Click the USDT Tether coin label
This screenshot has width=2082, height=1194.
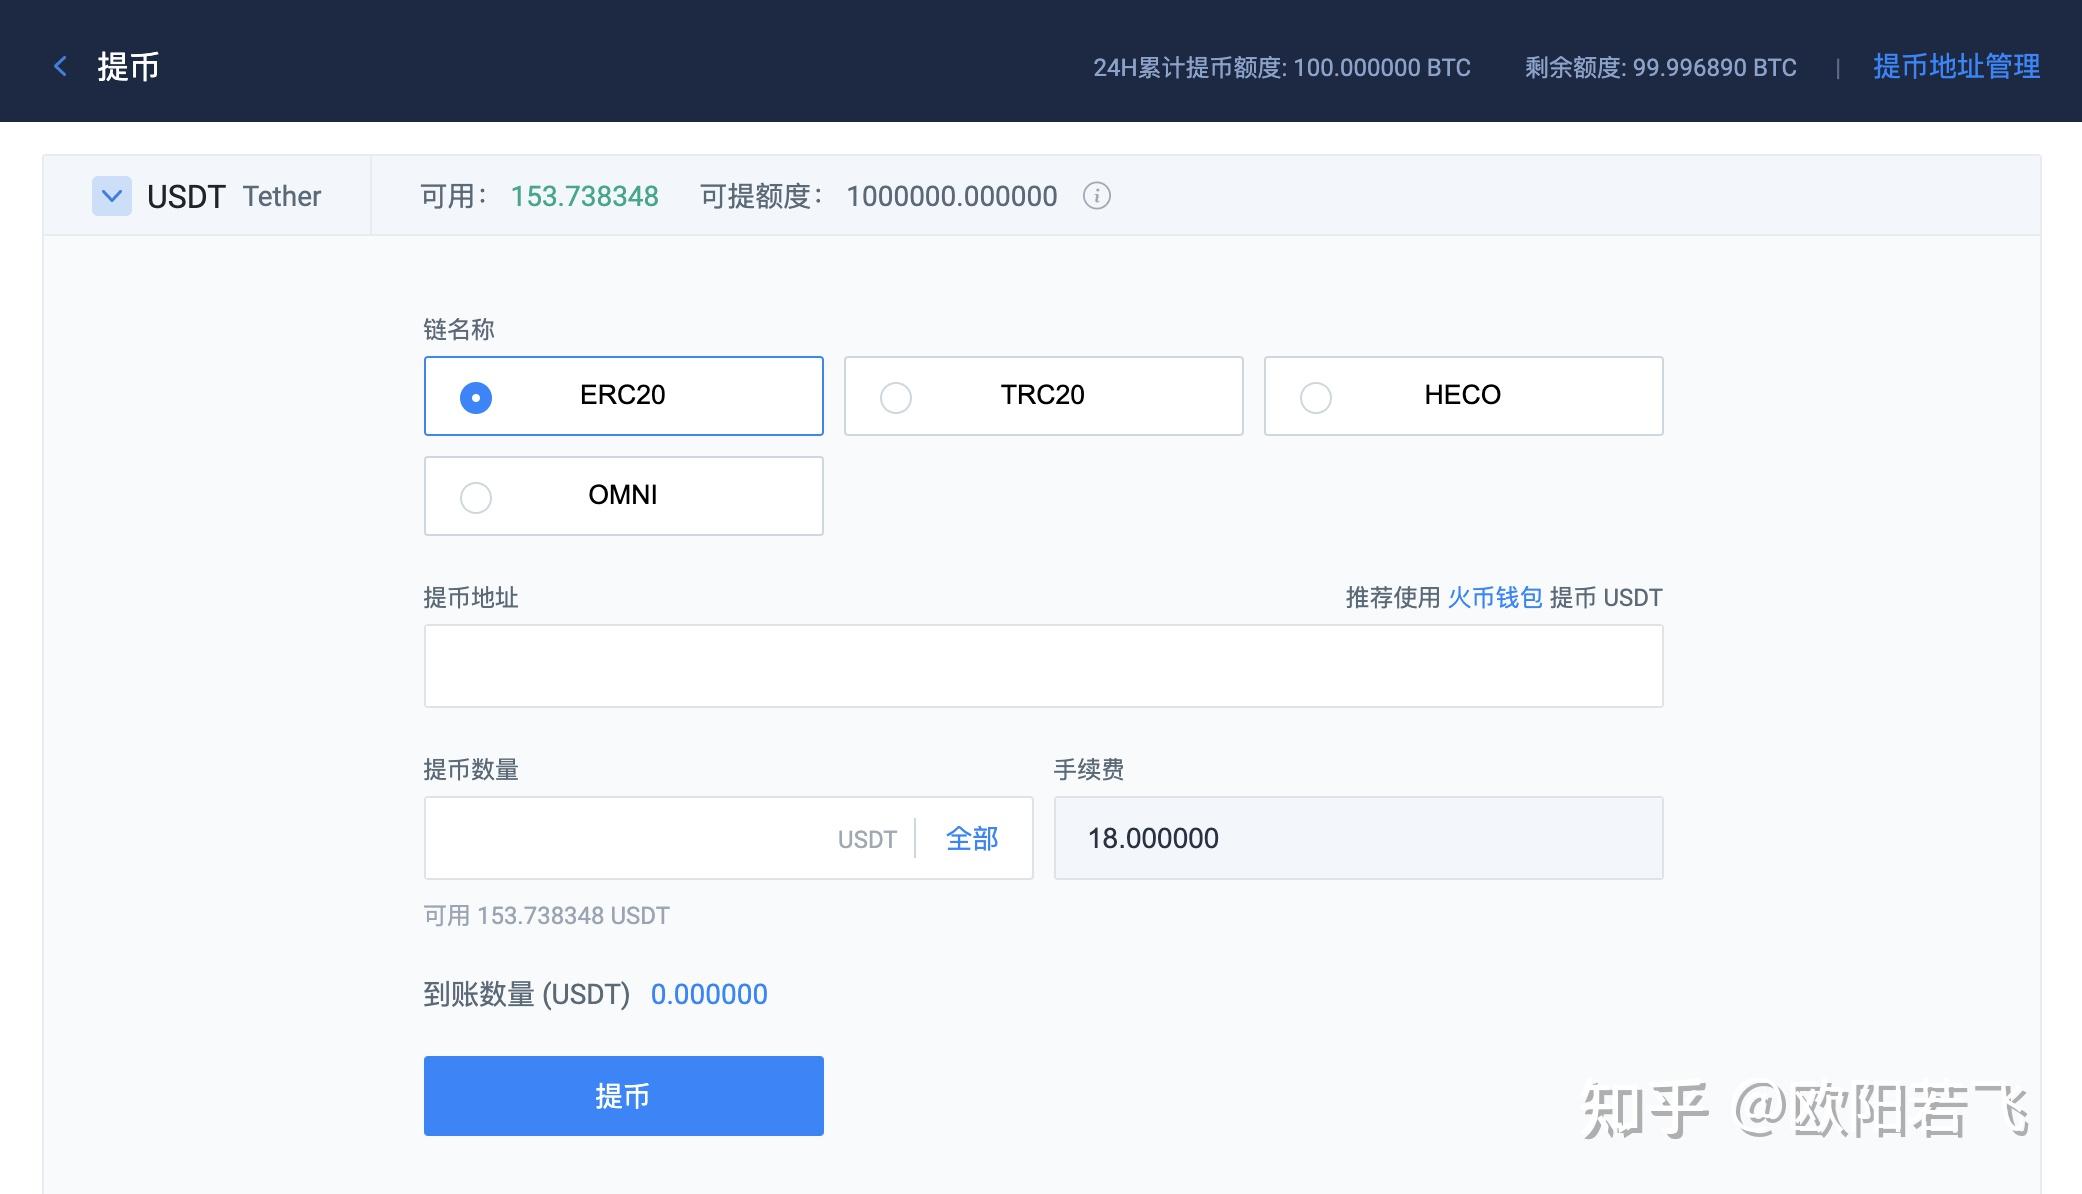tap(234, 196)
